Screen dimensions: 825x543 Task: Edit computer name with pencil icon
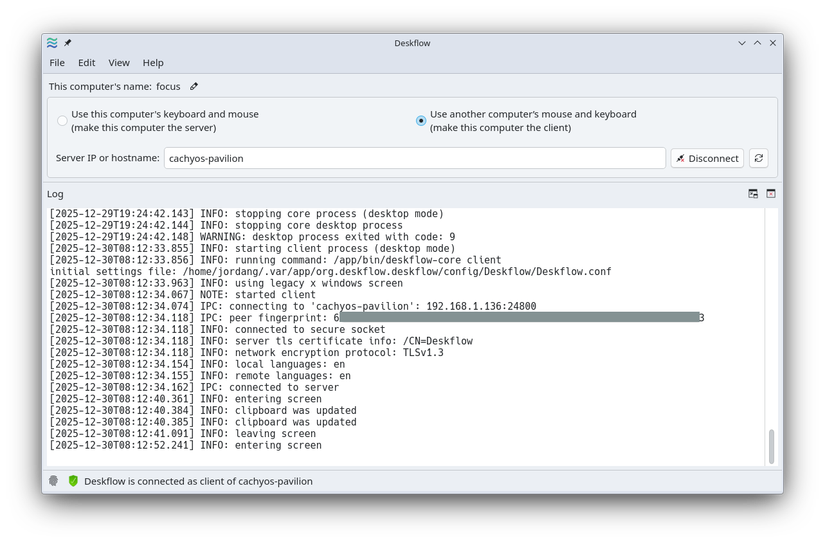(x=194, y=86)
